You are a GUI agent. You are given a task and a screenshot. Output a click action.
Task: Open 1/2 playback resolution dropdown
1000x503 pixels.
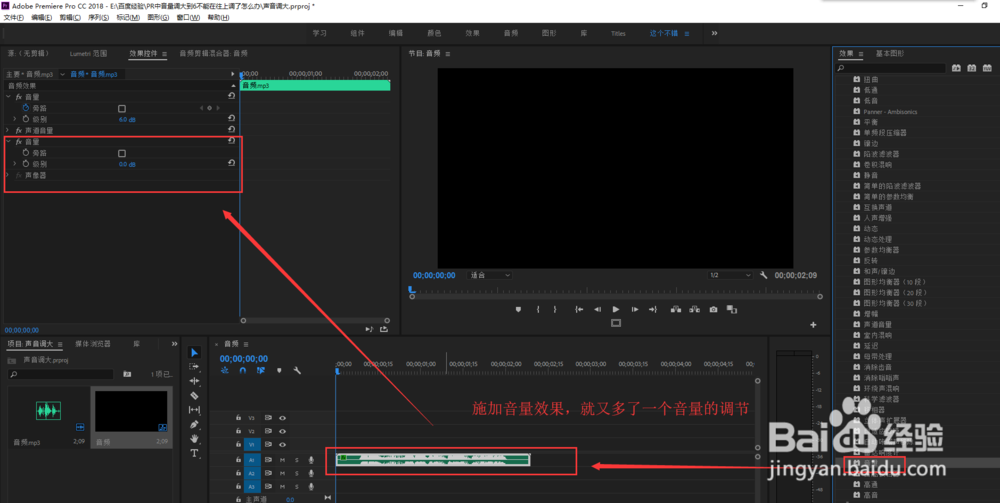click(730, 275)
